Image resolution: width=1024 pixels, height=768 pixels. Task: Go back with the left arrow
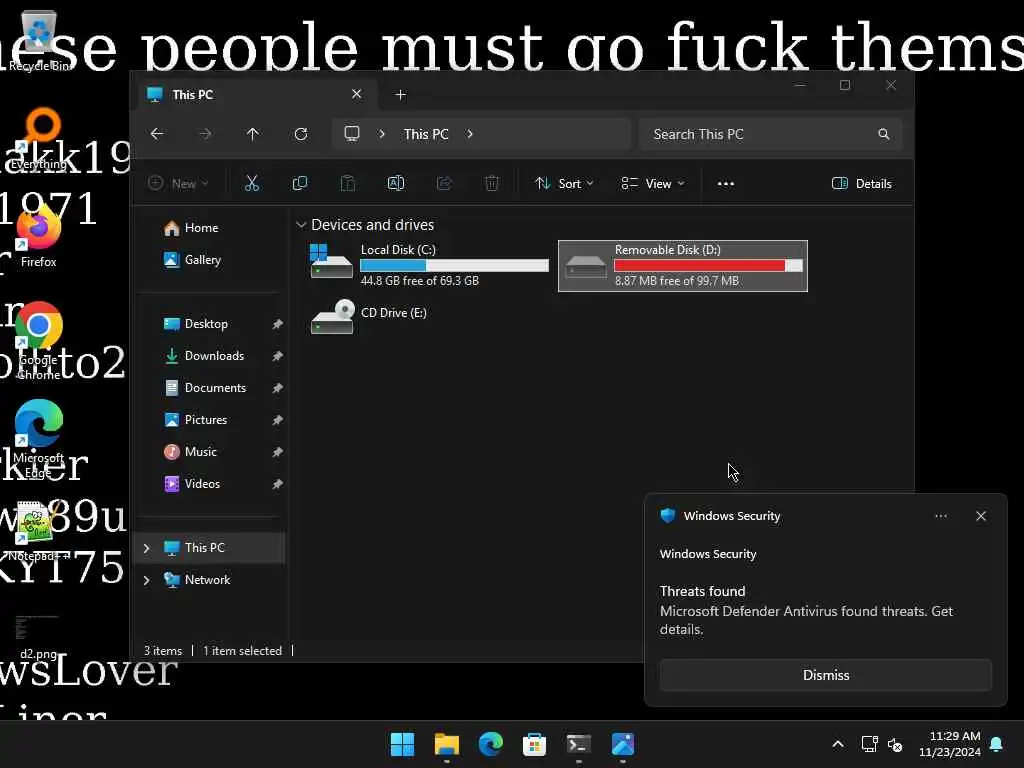[x=157, y=134]
